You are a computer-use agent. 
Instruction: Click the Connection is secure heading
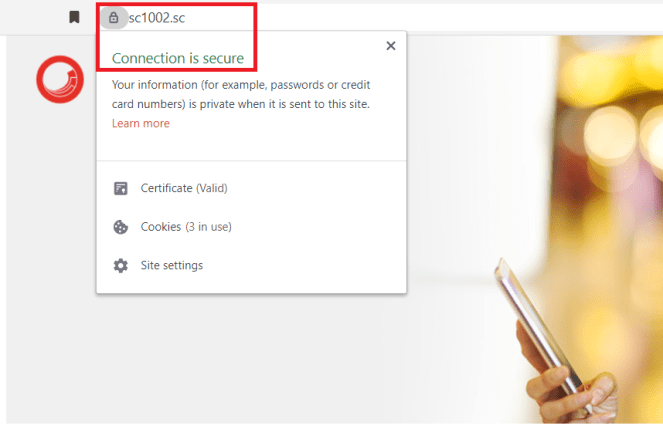tap(178, 58)
